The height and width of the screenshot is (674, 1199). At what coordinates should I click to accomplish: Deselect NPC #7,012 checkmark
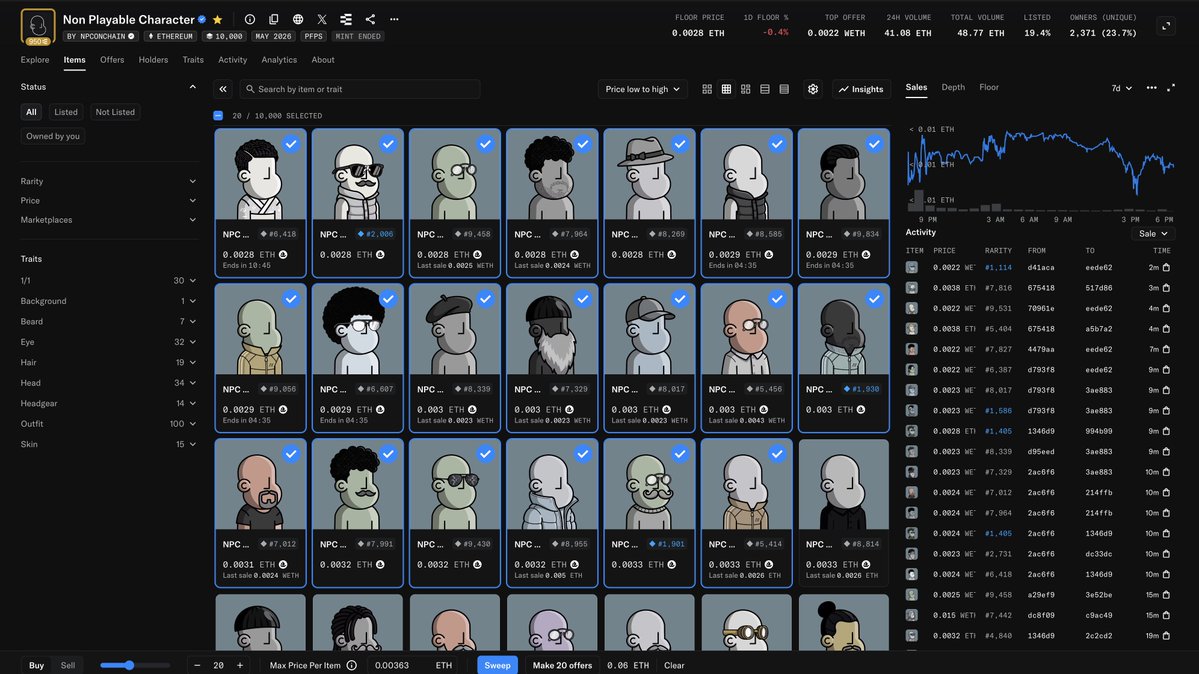point(291,454)
